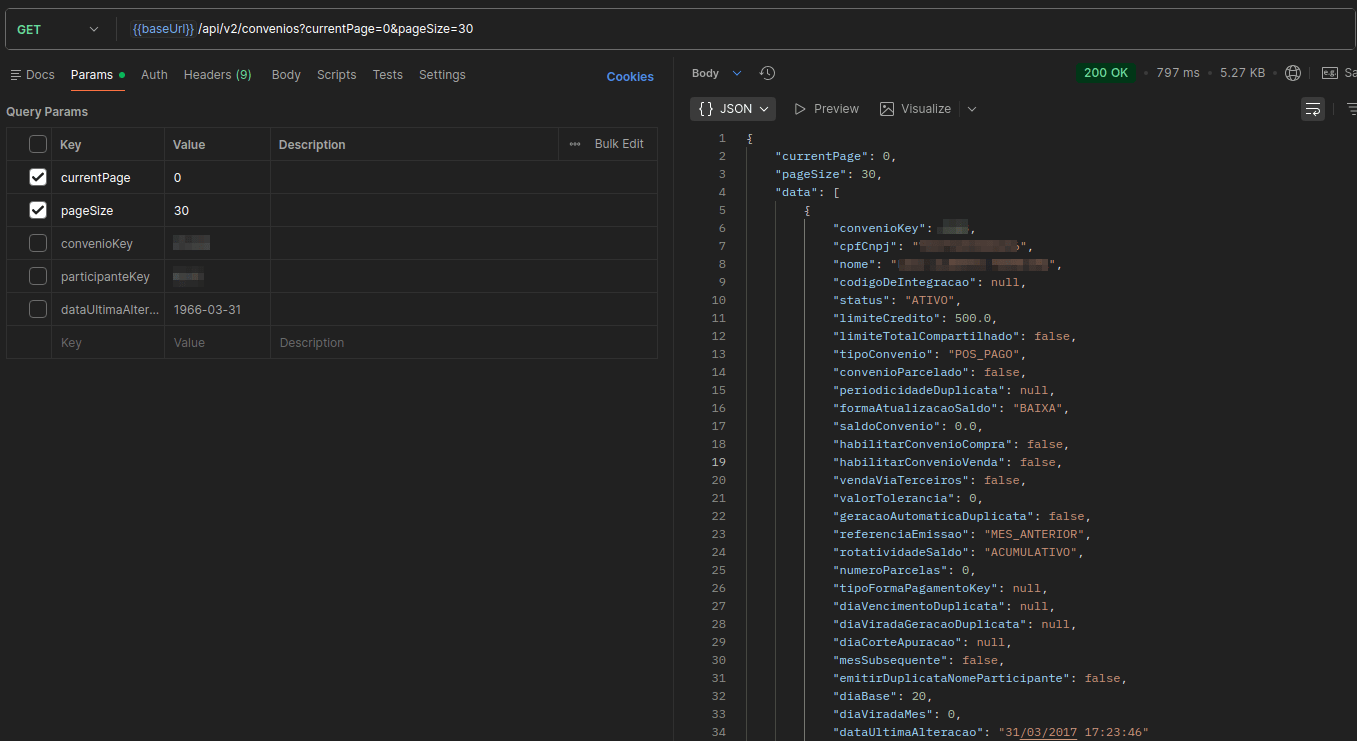Toggle the select-all params header checkbox
This screenshot has height=741, width=1357.
click(38, 144)
